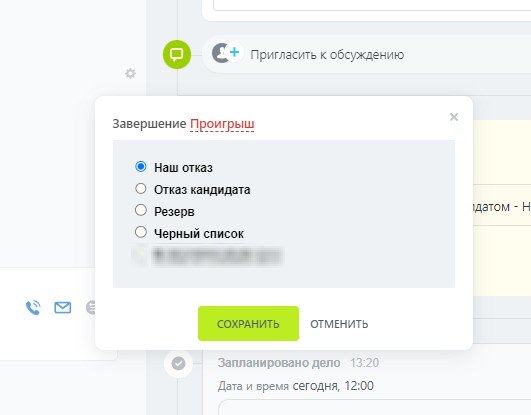Click the phone call icon

pos(33,308)
